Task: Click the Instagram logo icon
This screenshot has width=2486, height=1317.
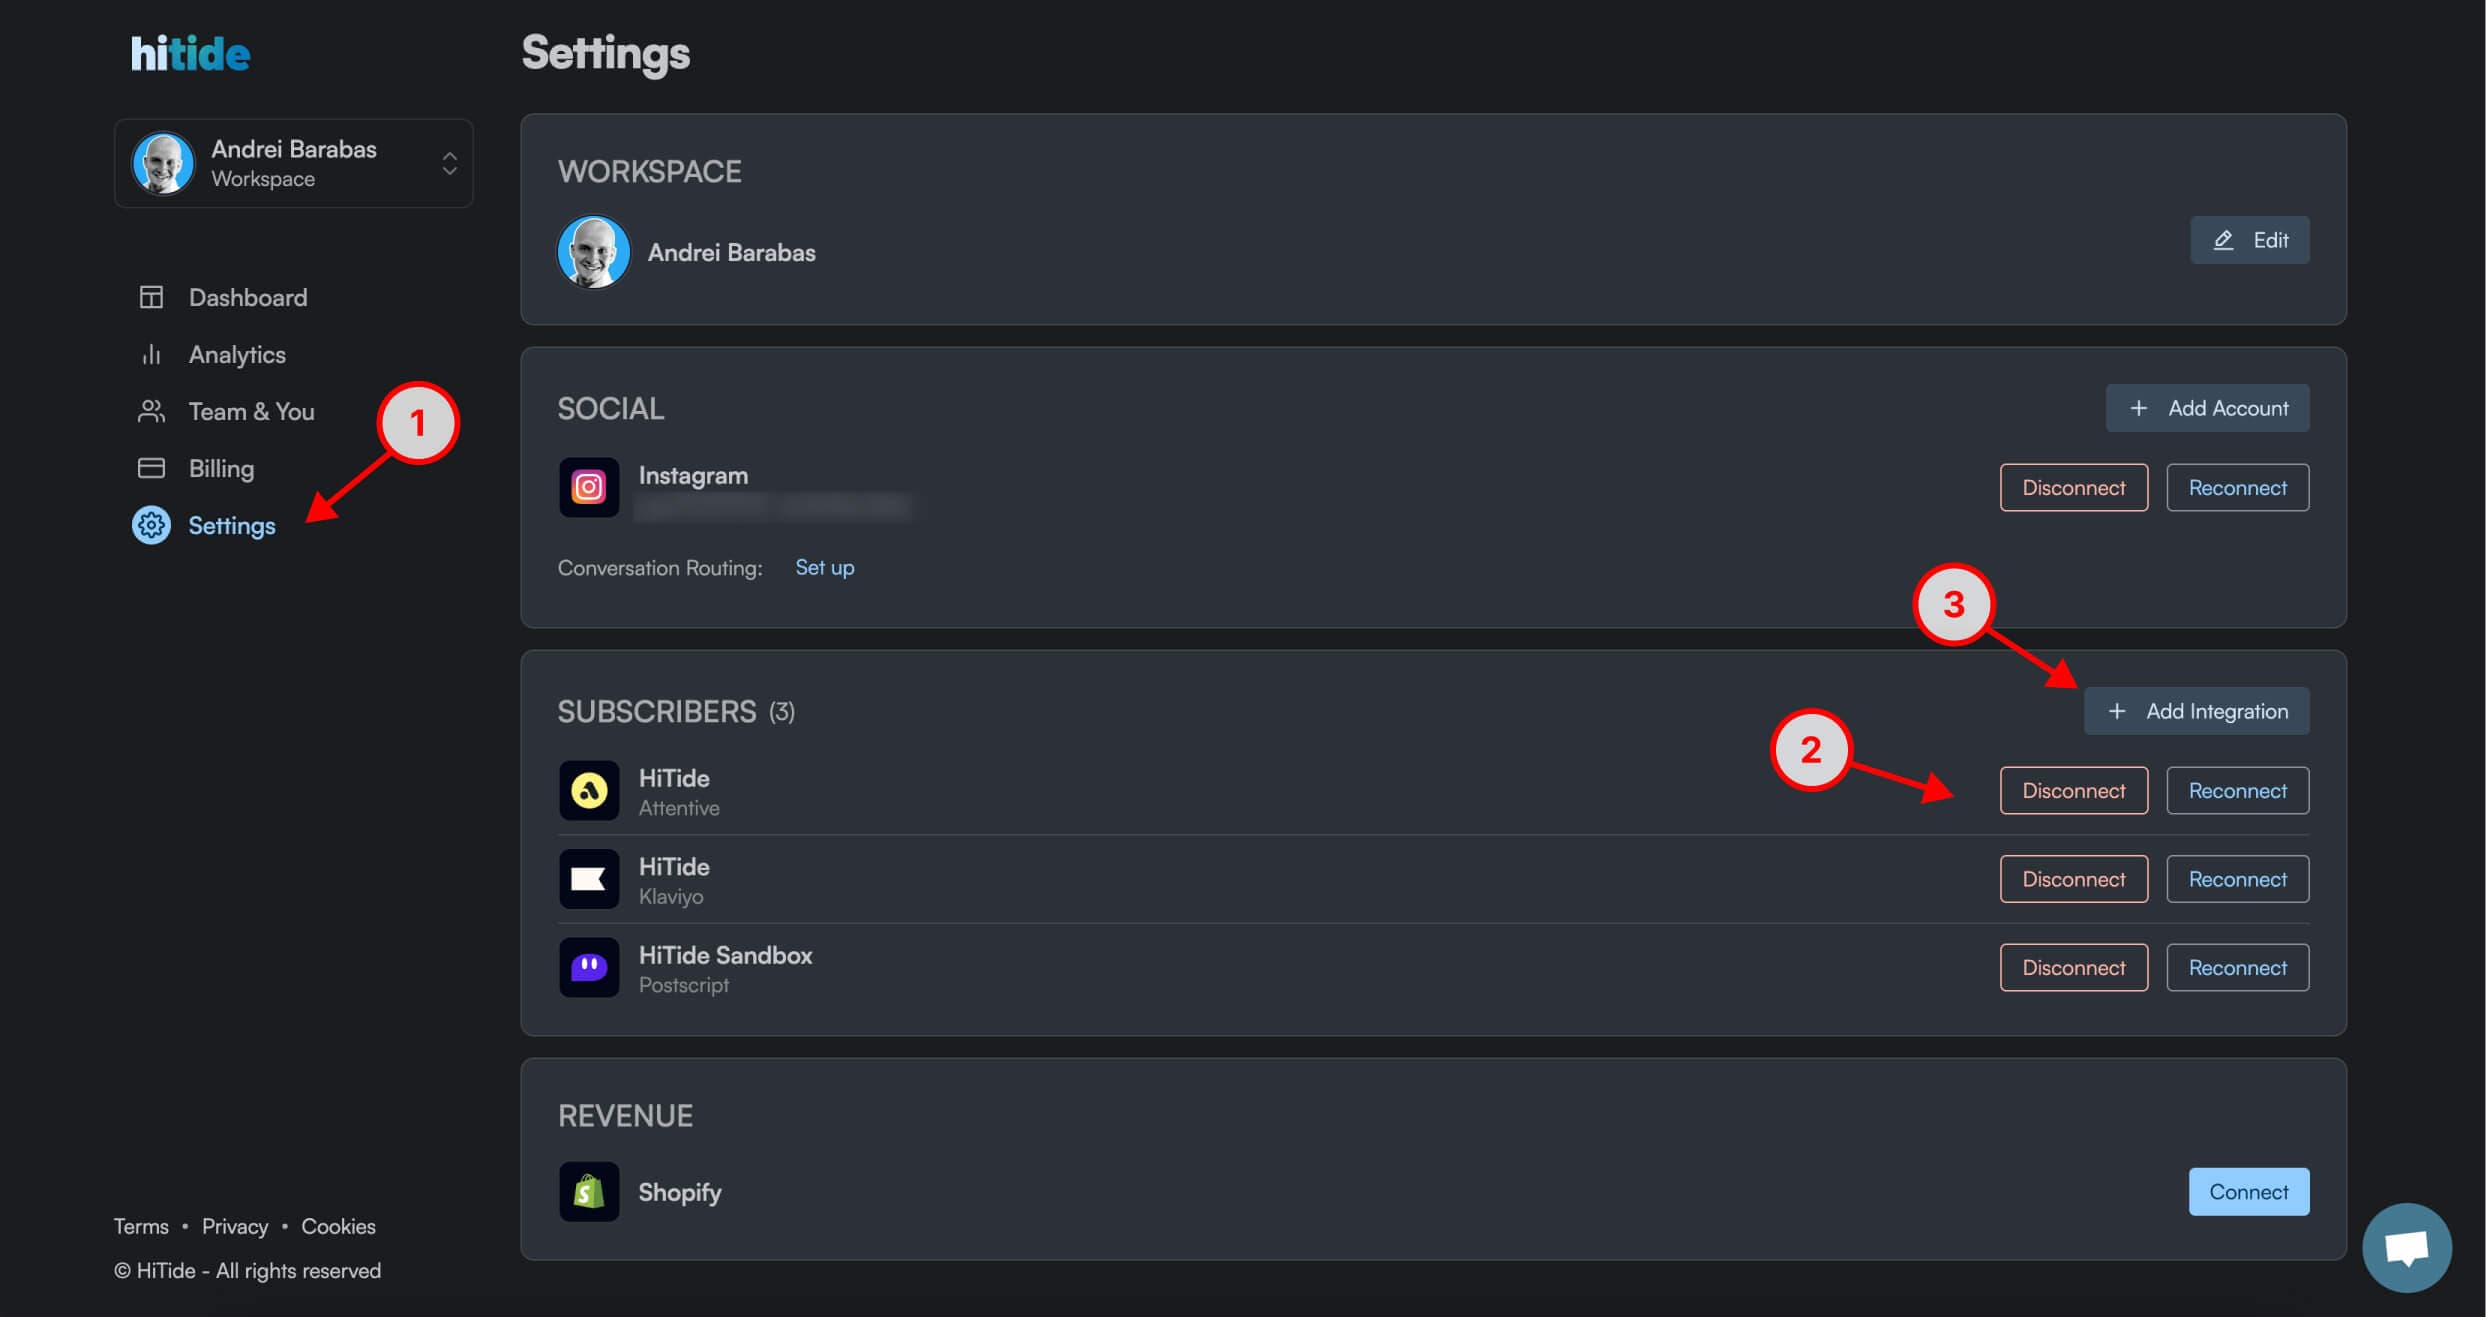Action: (x=589, y=488)
